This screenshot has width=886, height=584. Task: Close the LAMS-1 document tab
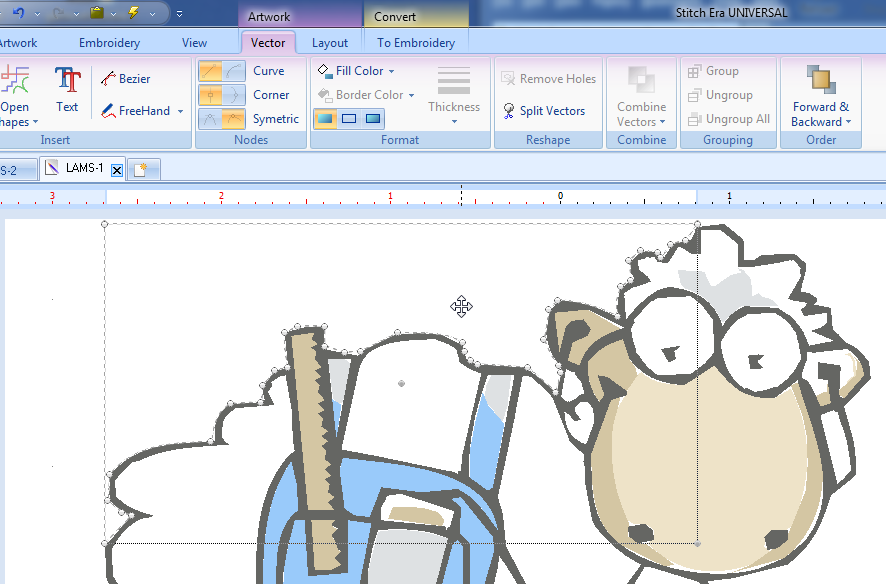(116, 170)
